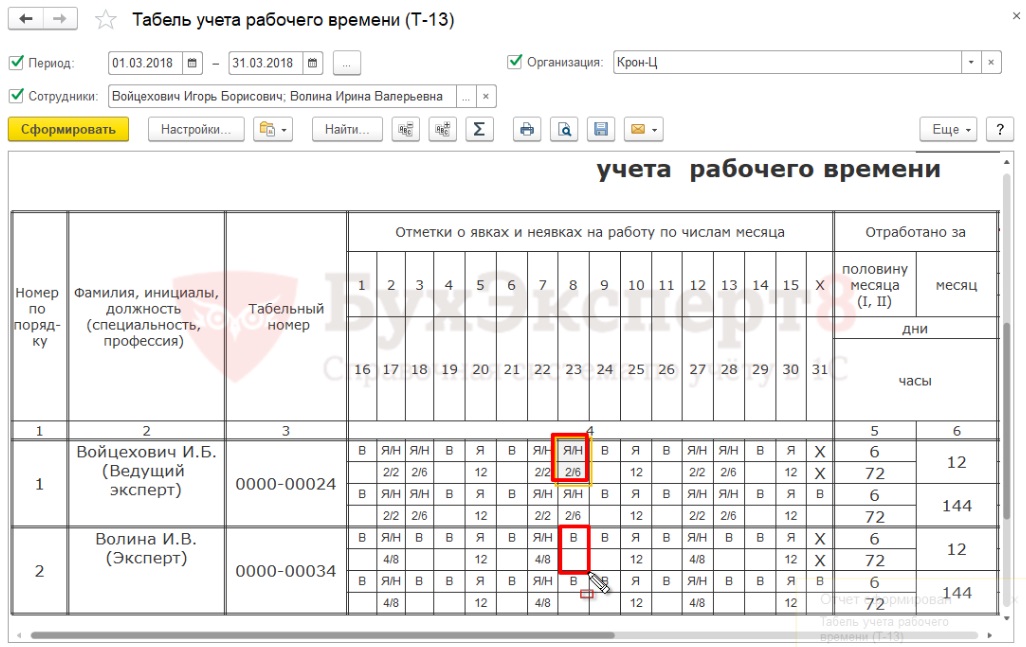The image size is (1026, 647).
Task: Click the print icon
Action: click(527, 129)
